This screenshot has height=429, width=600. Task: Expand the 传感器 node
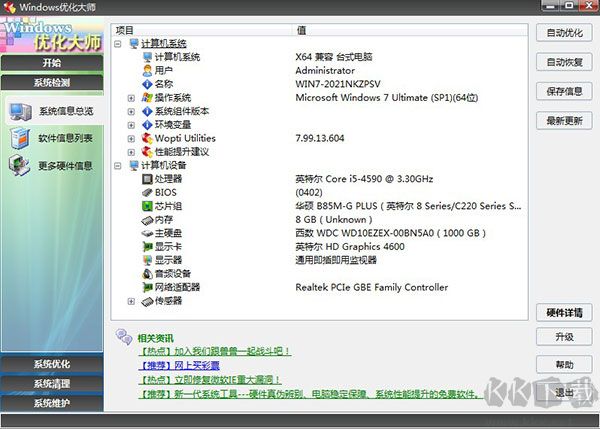tap(131, 301)
